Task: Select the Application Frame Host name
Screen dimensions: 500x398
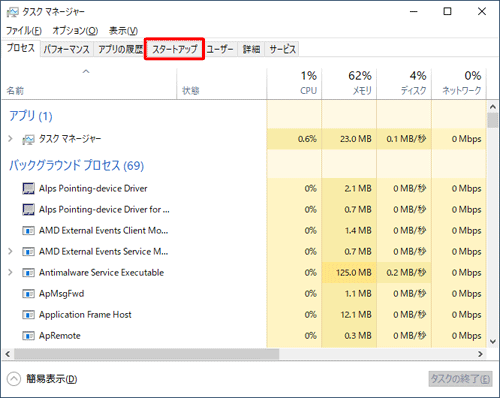Action: click(85, 315)
